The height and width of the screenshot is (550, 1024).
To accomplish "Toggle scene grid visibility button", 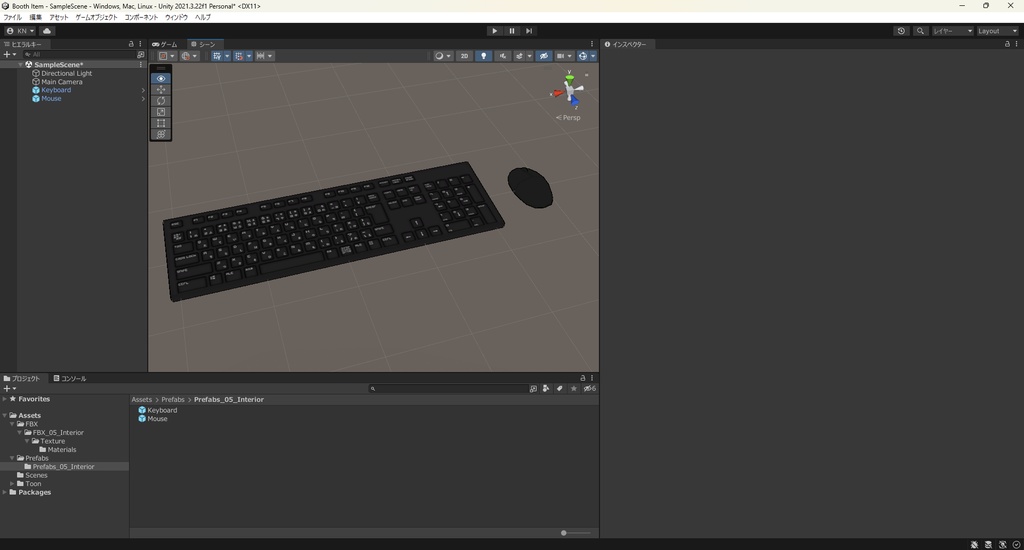I will point(217,56).
